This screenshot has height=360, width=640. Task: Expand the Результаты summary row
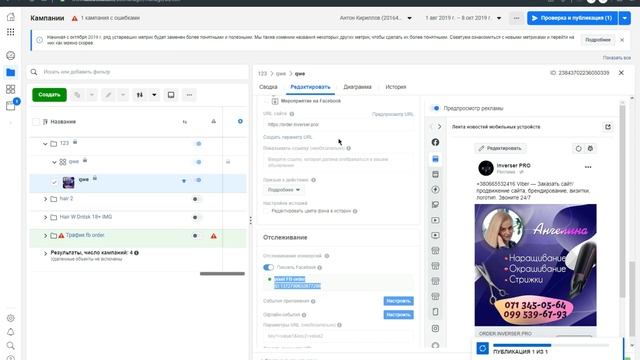[x=45, y=253]
